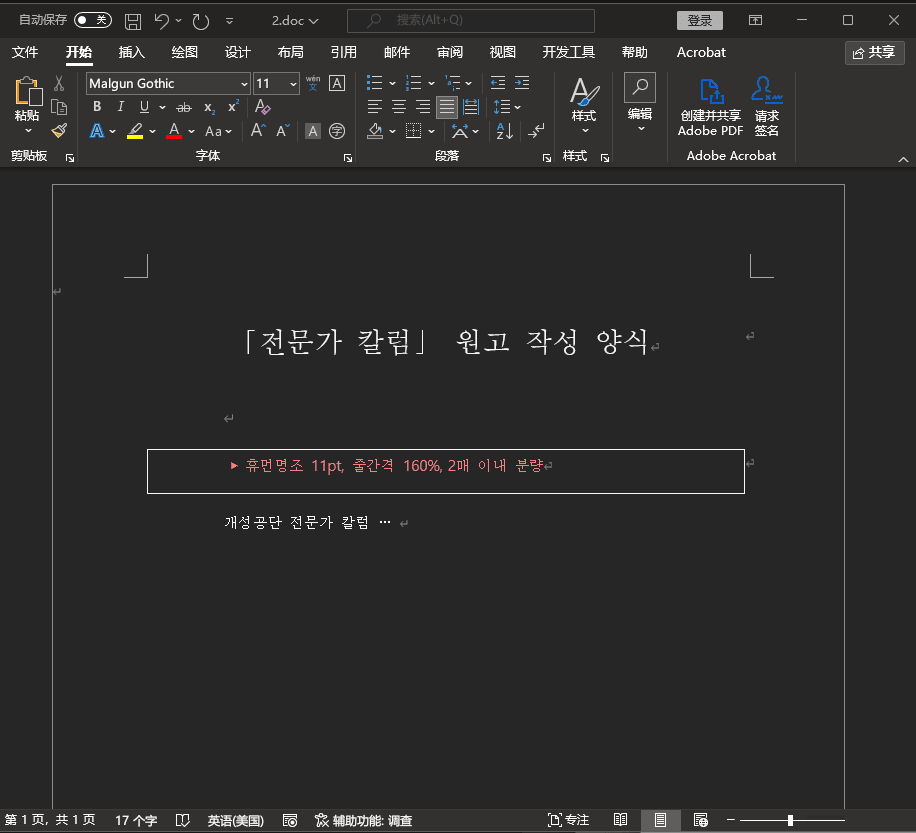Open the phonetic guide (wén) tool
Viewport: 916px width, 833px height.
click(313, 83)
